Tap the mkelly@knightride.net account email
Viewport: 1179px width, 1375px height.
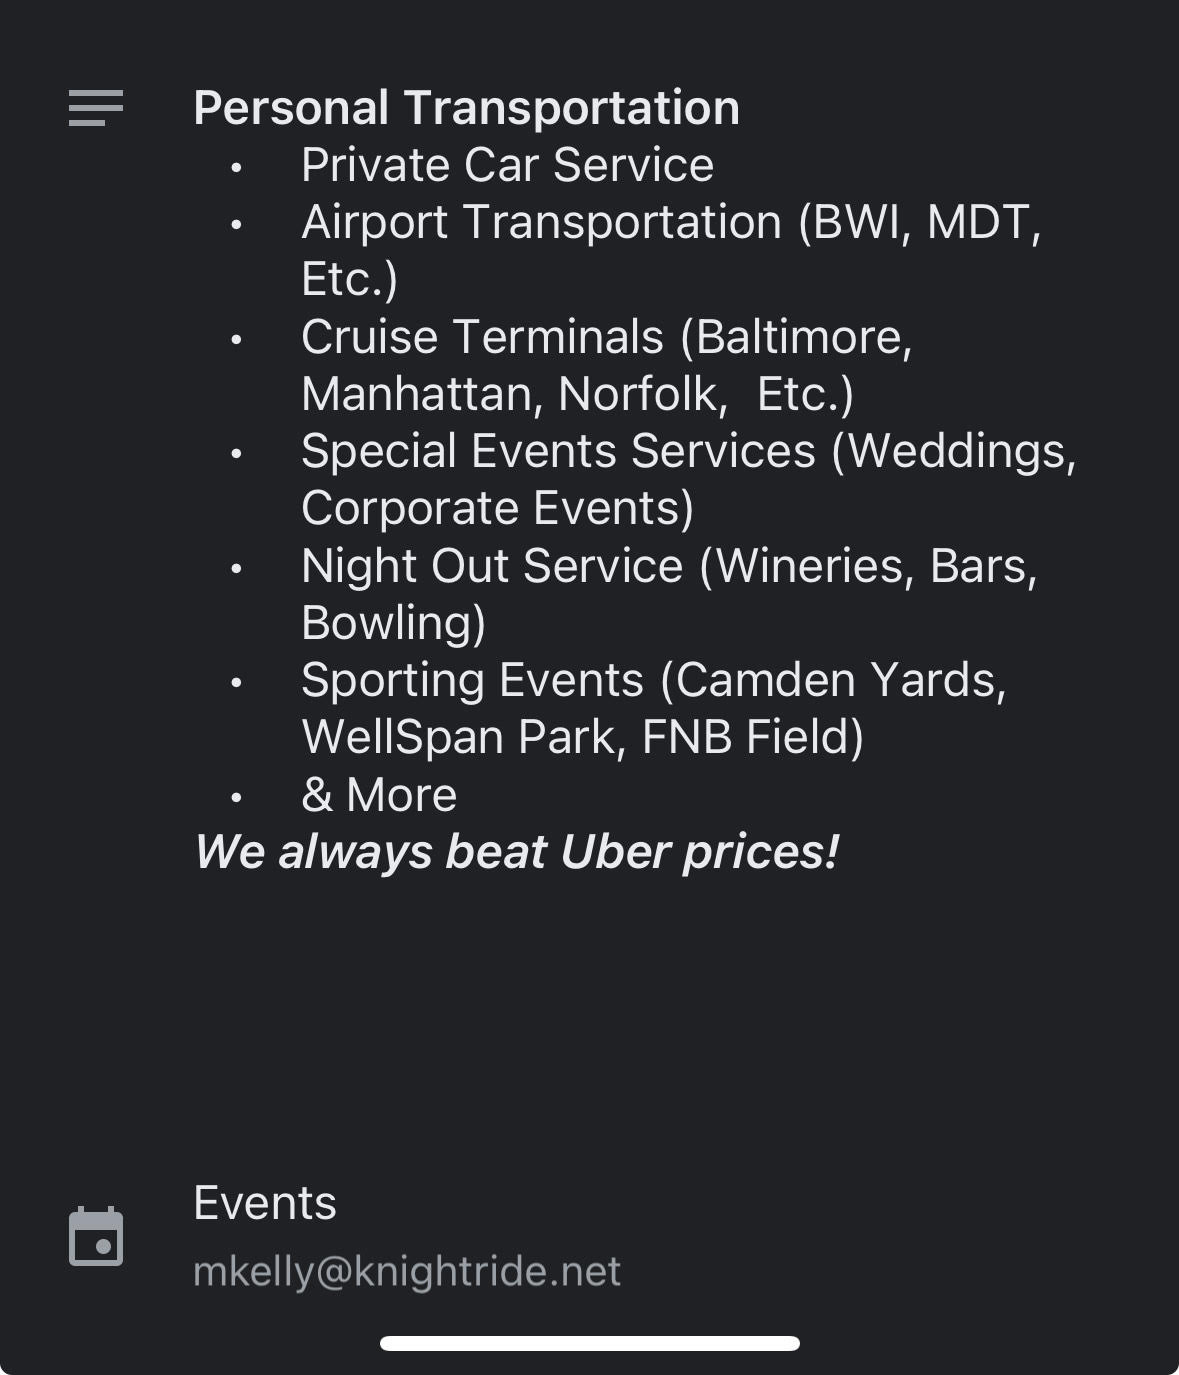[407, 1271]
